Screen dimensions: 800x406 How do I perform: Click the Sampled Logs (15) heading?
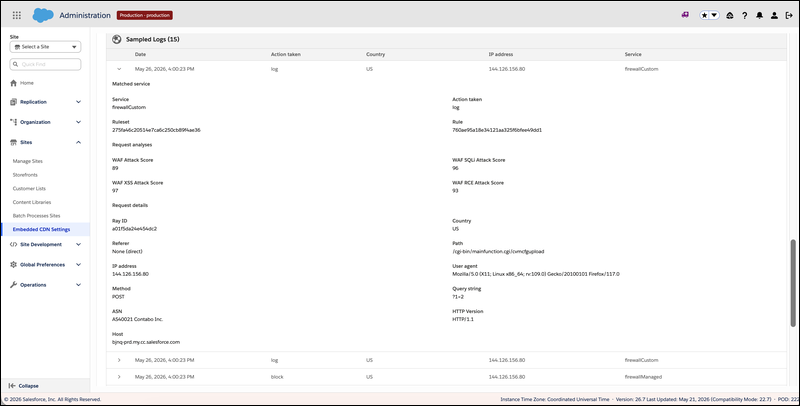pyautogui.click(x=153, y=39)
